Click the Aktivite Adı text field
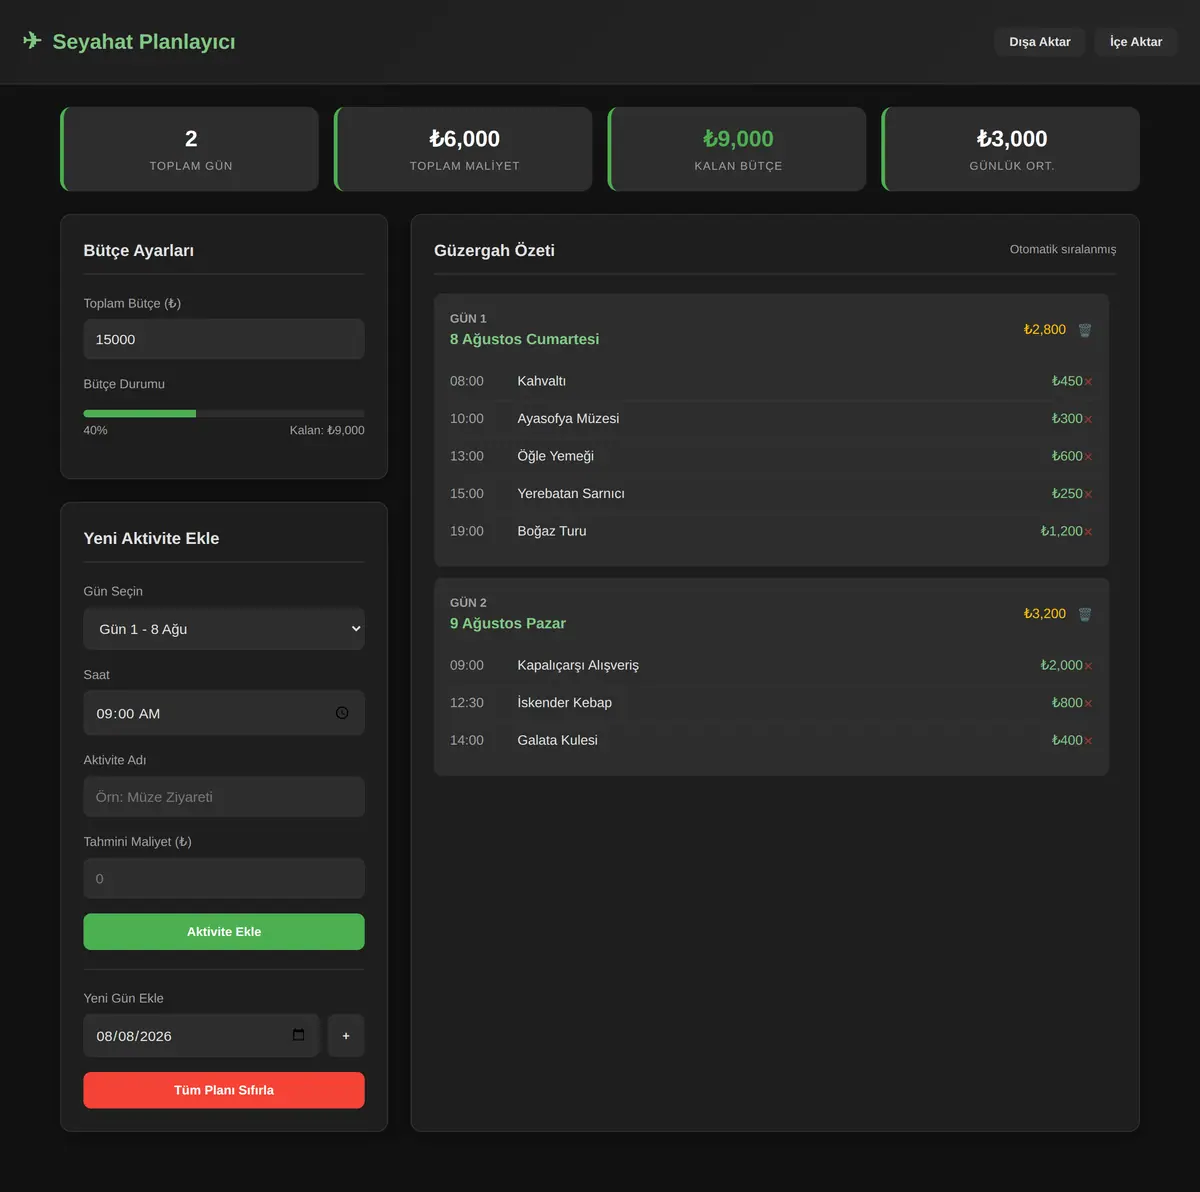Viewport: 1200px width, 1192px height. pos(224,797)
